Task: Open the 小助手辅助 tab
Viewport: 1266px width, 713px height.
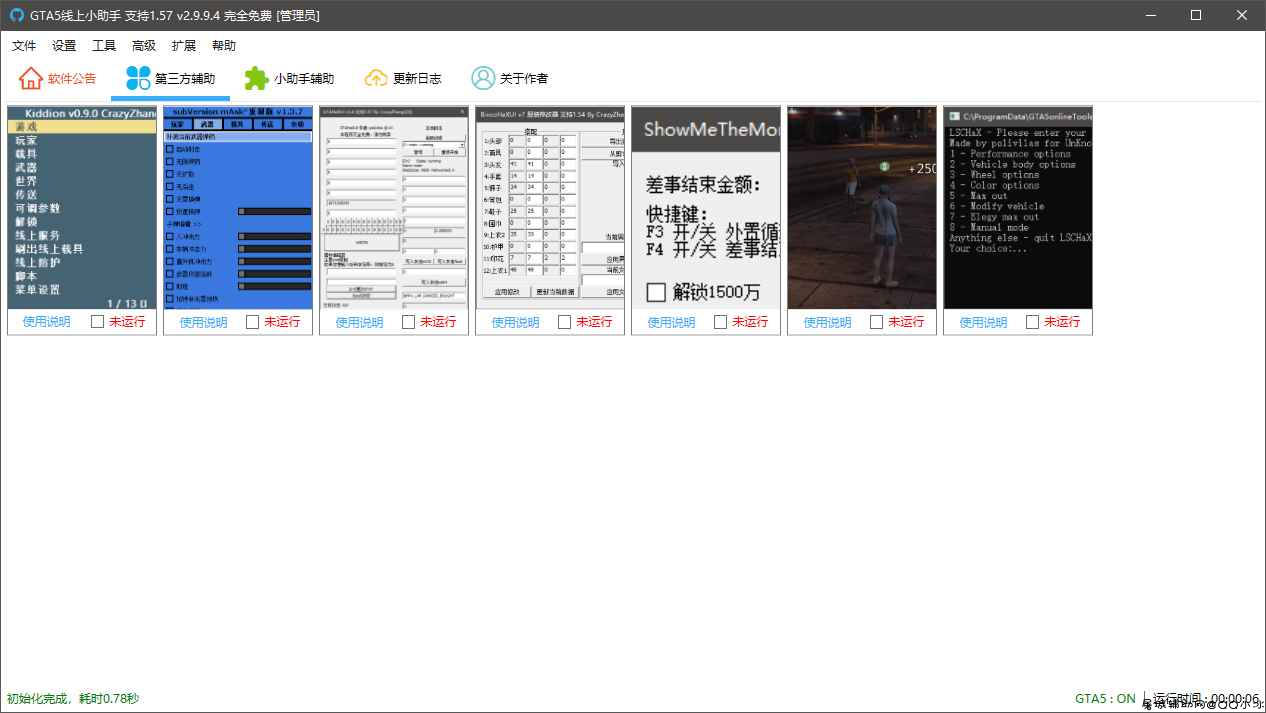Action: tap(290, 78)
